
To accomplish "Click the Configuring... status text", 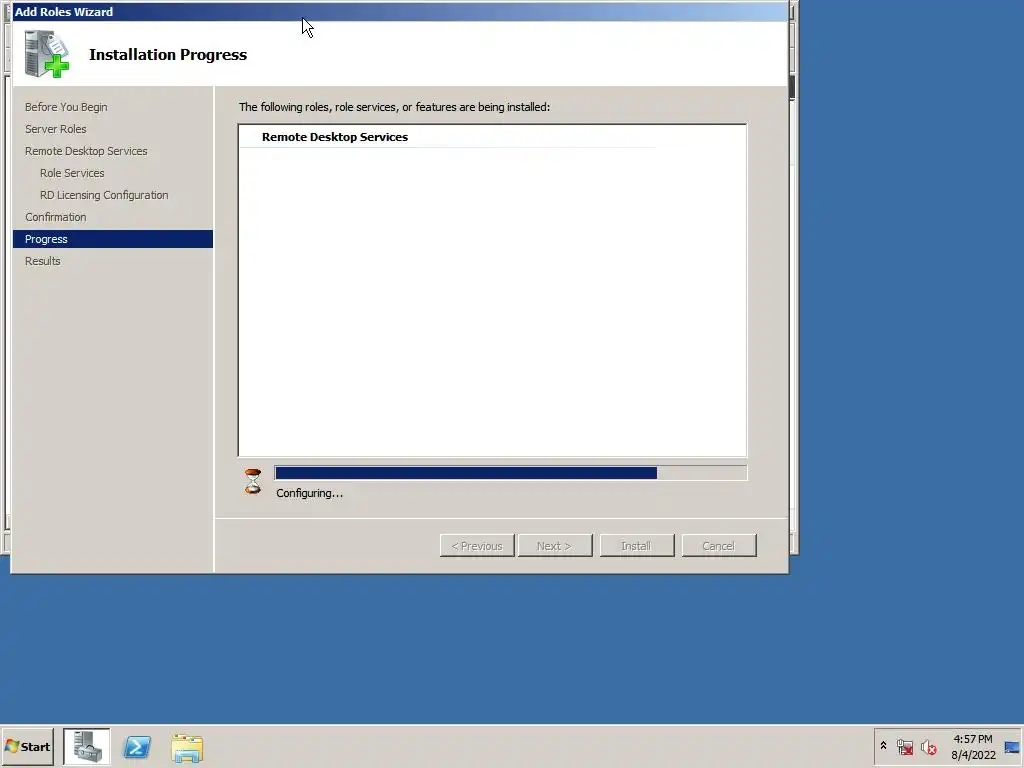I will pyautogui.click(x=309, y=494).
